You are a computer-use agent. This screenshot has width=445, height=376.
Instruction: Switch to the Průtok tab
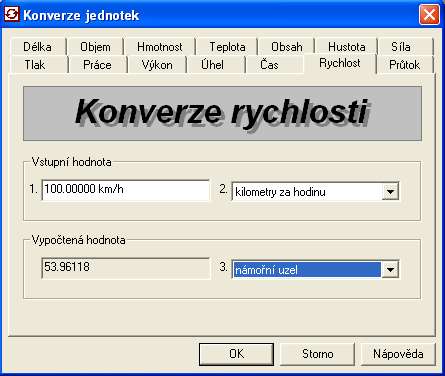(x=404, y=65)
